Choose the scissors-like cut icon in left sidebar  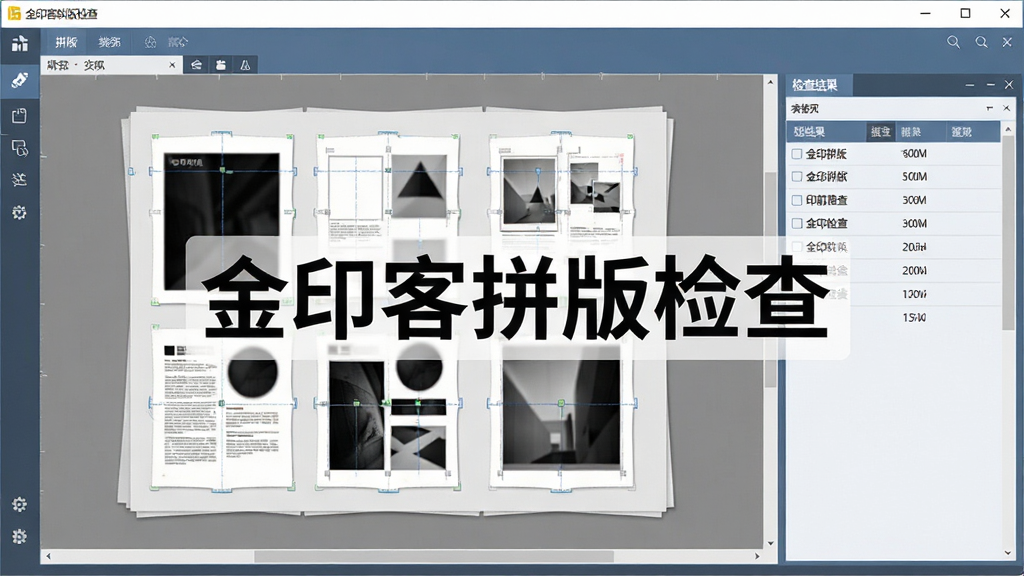tap(20, 180)
